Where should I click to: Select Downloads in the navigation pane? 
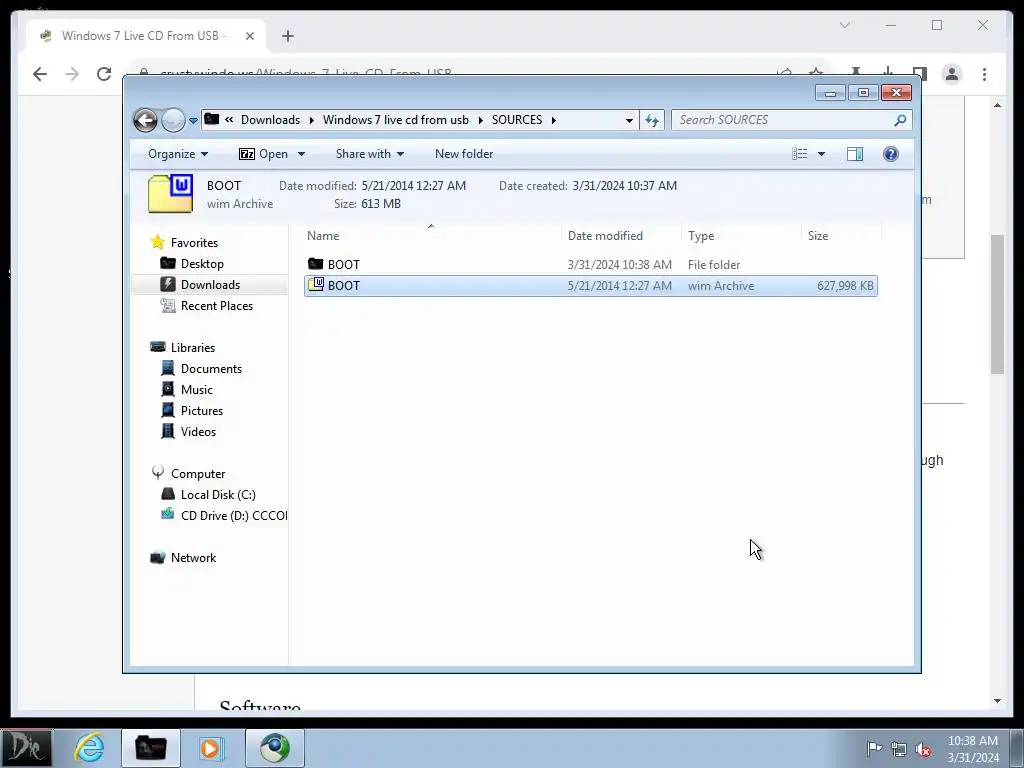(x=210, y=285)
